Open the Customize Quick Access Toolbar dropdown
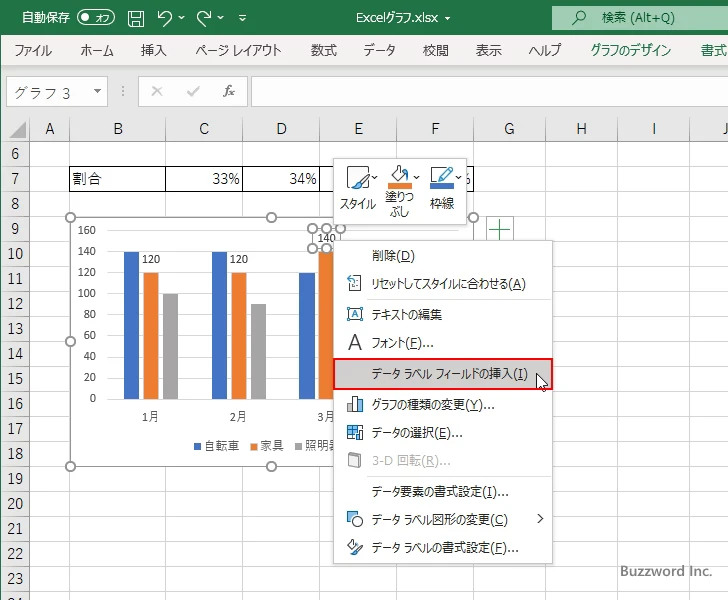Image resolution: width=728 pixels, height=600 pixels. pos(242,18)
